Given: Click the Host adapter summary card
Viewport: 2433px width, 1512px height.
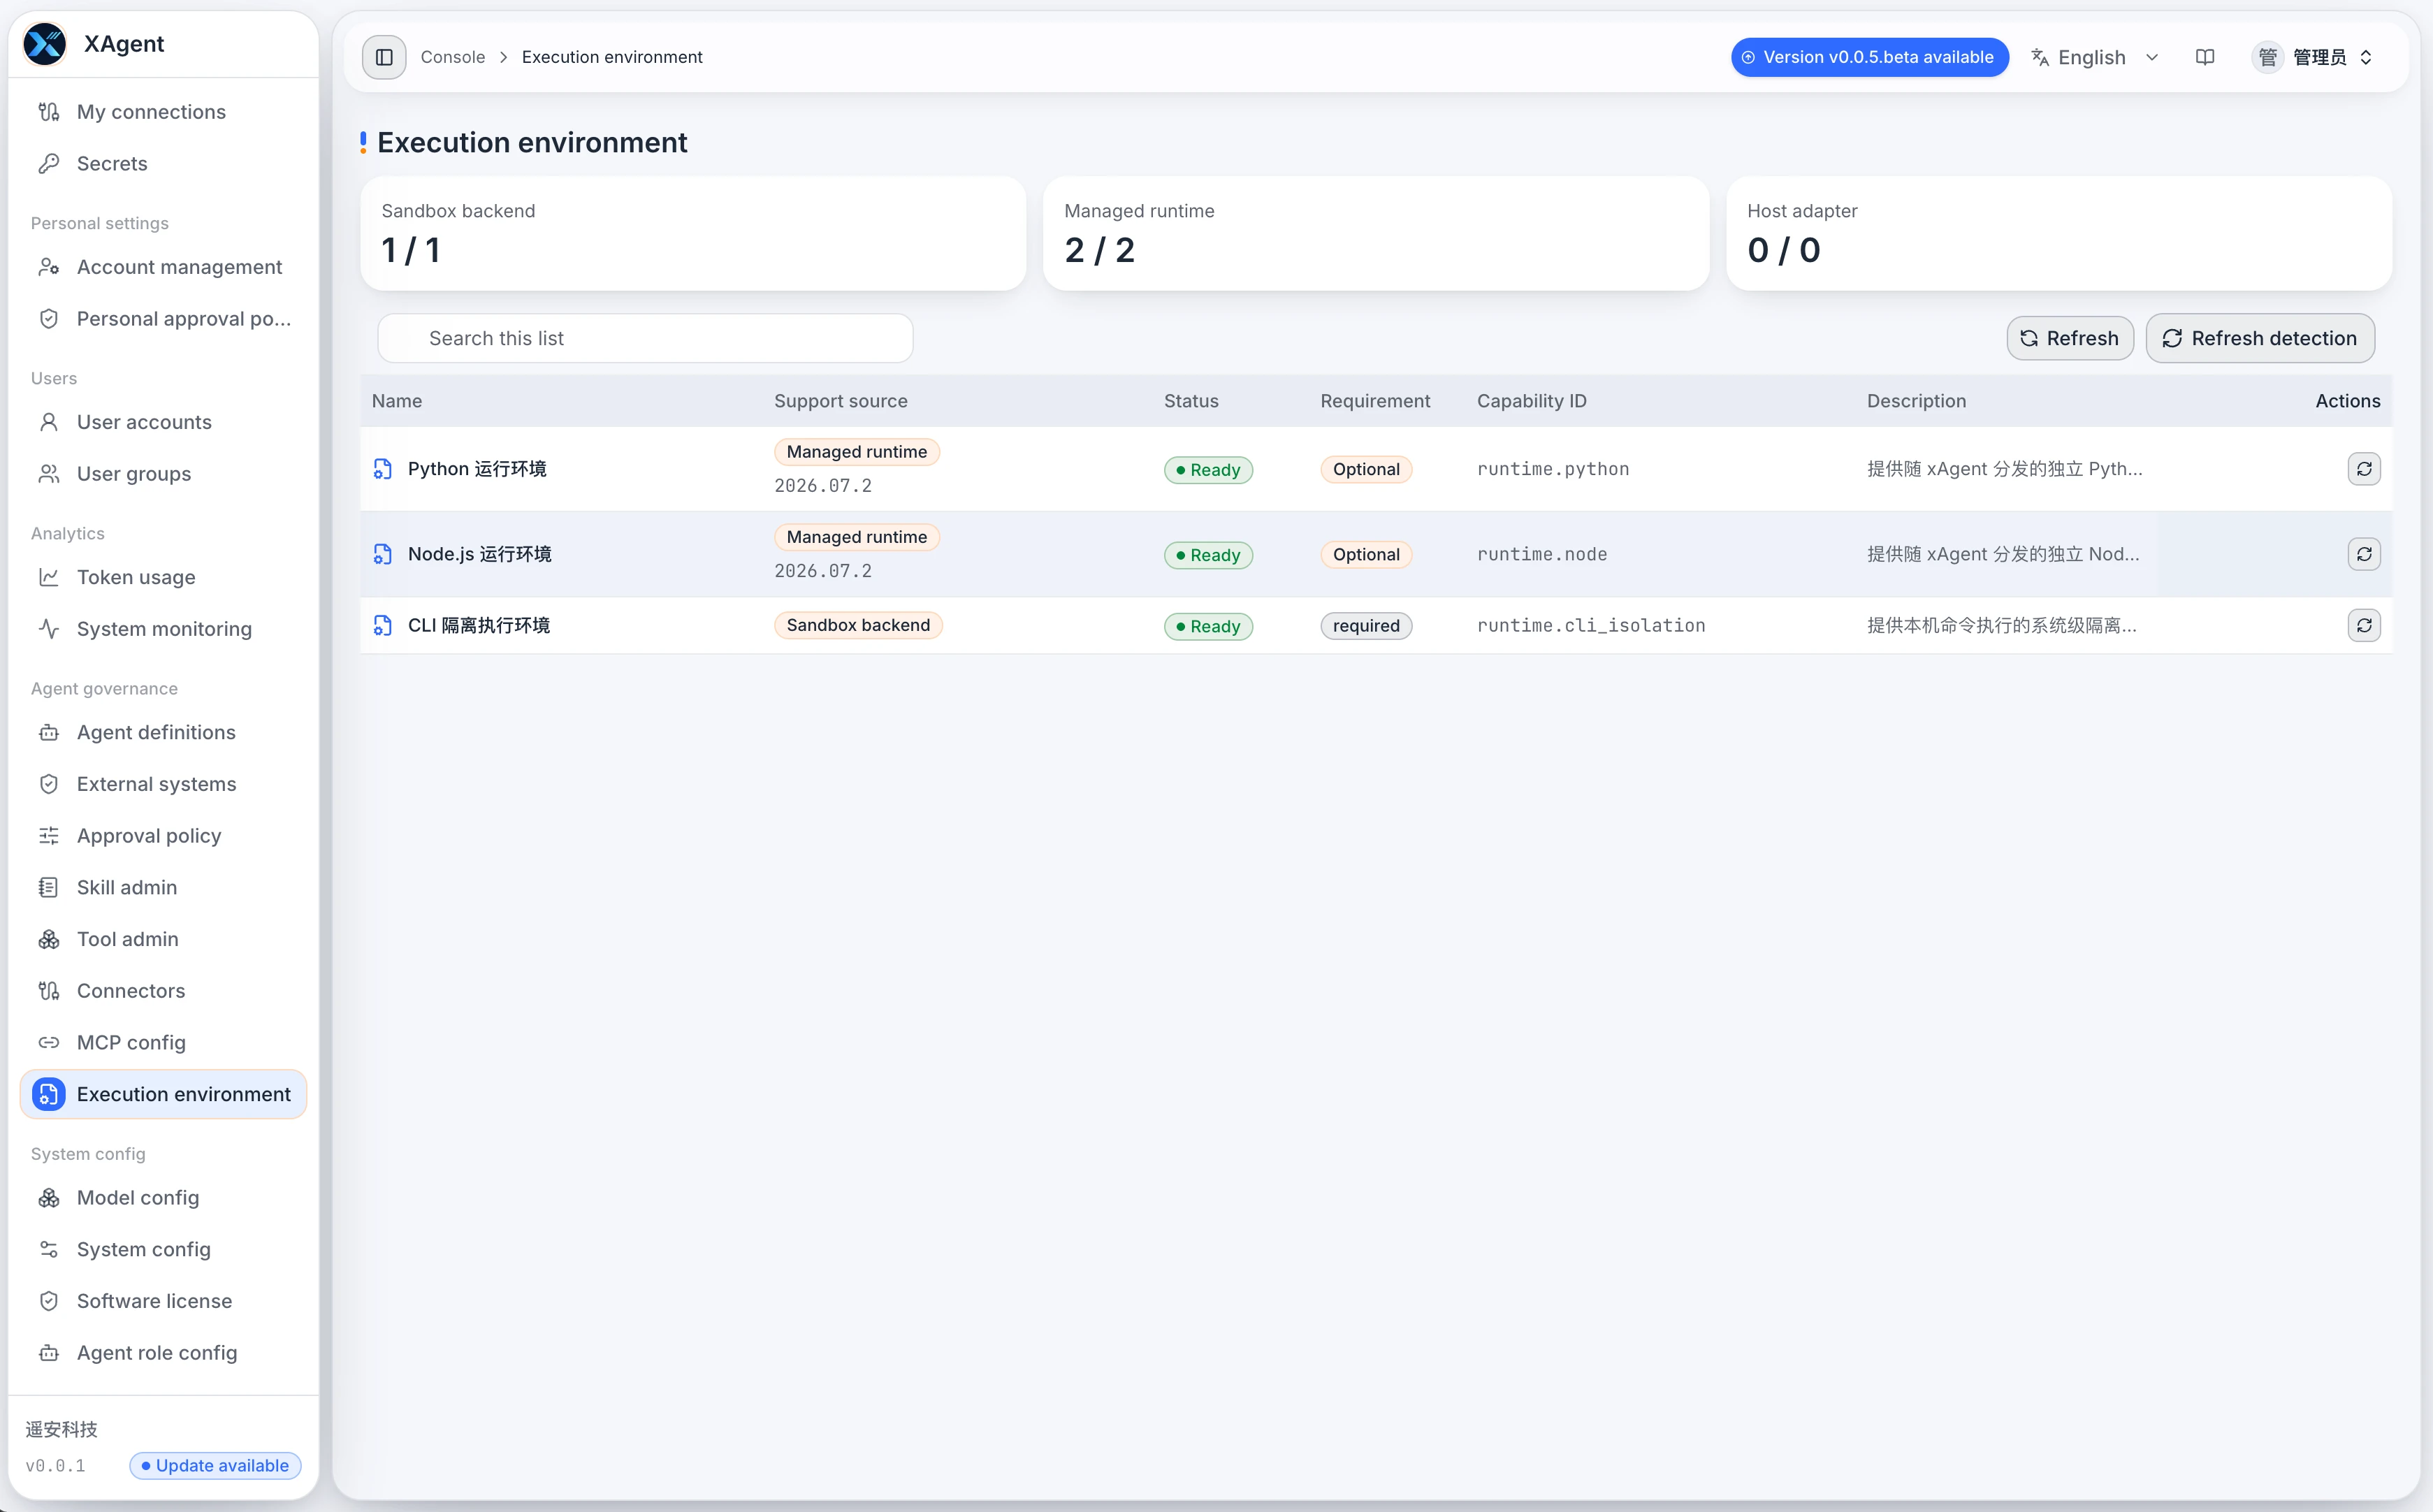Looking at the screenshot, I should point(2059,234).
